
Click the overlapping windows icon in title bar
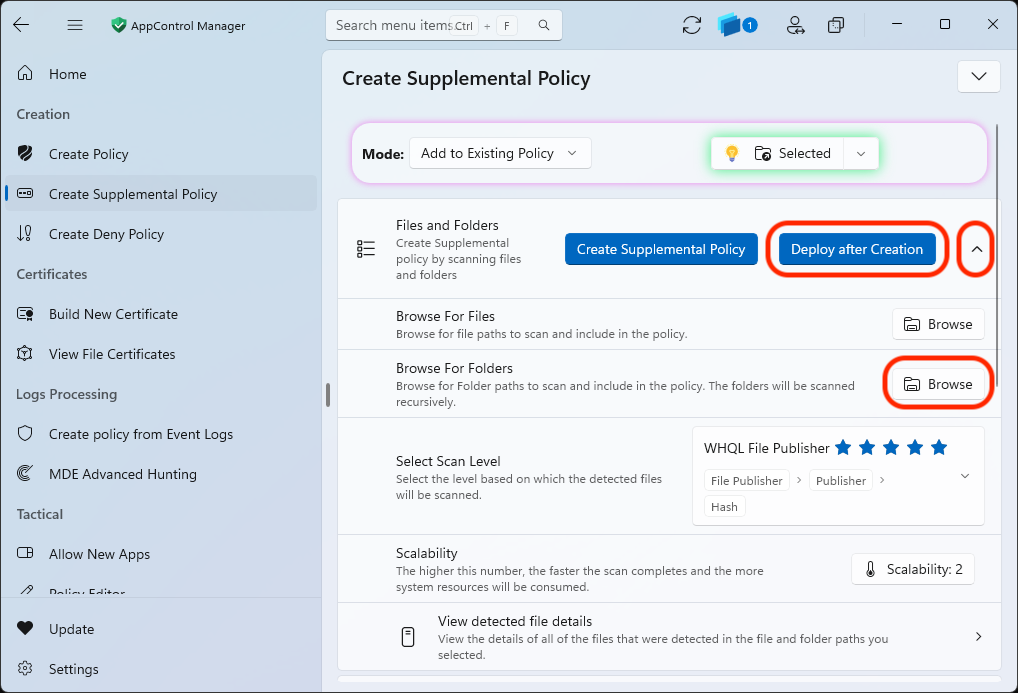pos(836,25)
